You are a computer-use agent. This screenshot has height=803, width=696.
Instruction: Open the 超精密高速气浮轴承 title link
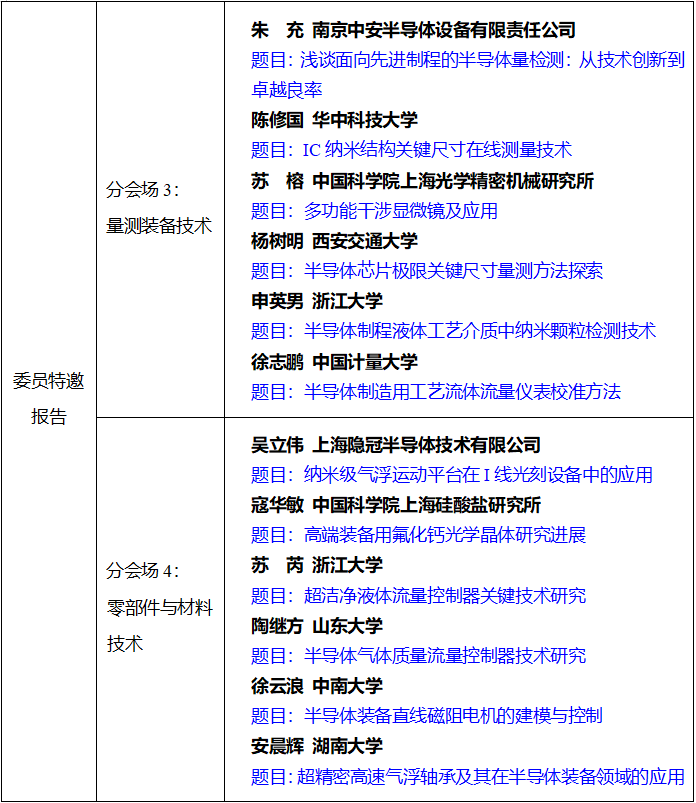[467, 776]
